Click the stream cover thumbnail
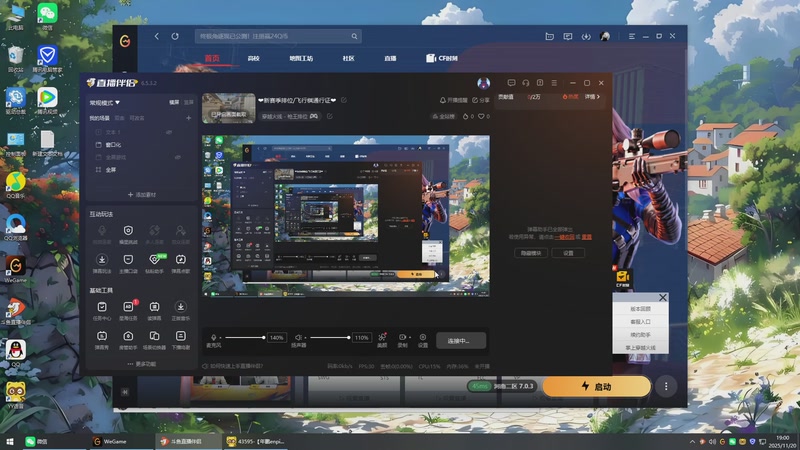The height and width of the screenshot is (450, 800). coord(229,108)
